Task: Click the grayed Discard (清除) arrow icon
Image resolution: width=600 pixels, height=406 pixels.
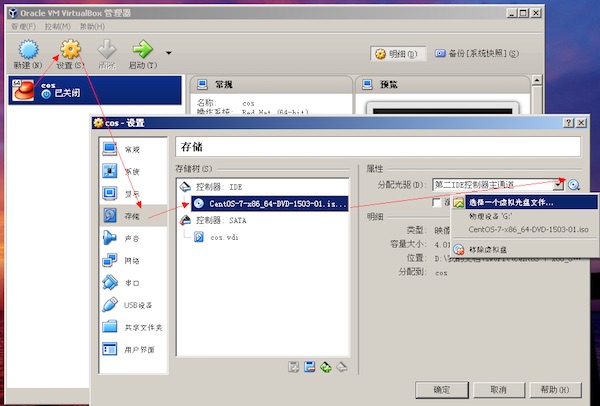Action: click(107, 49)
